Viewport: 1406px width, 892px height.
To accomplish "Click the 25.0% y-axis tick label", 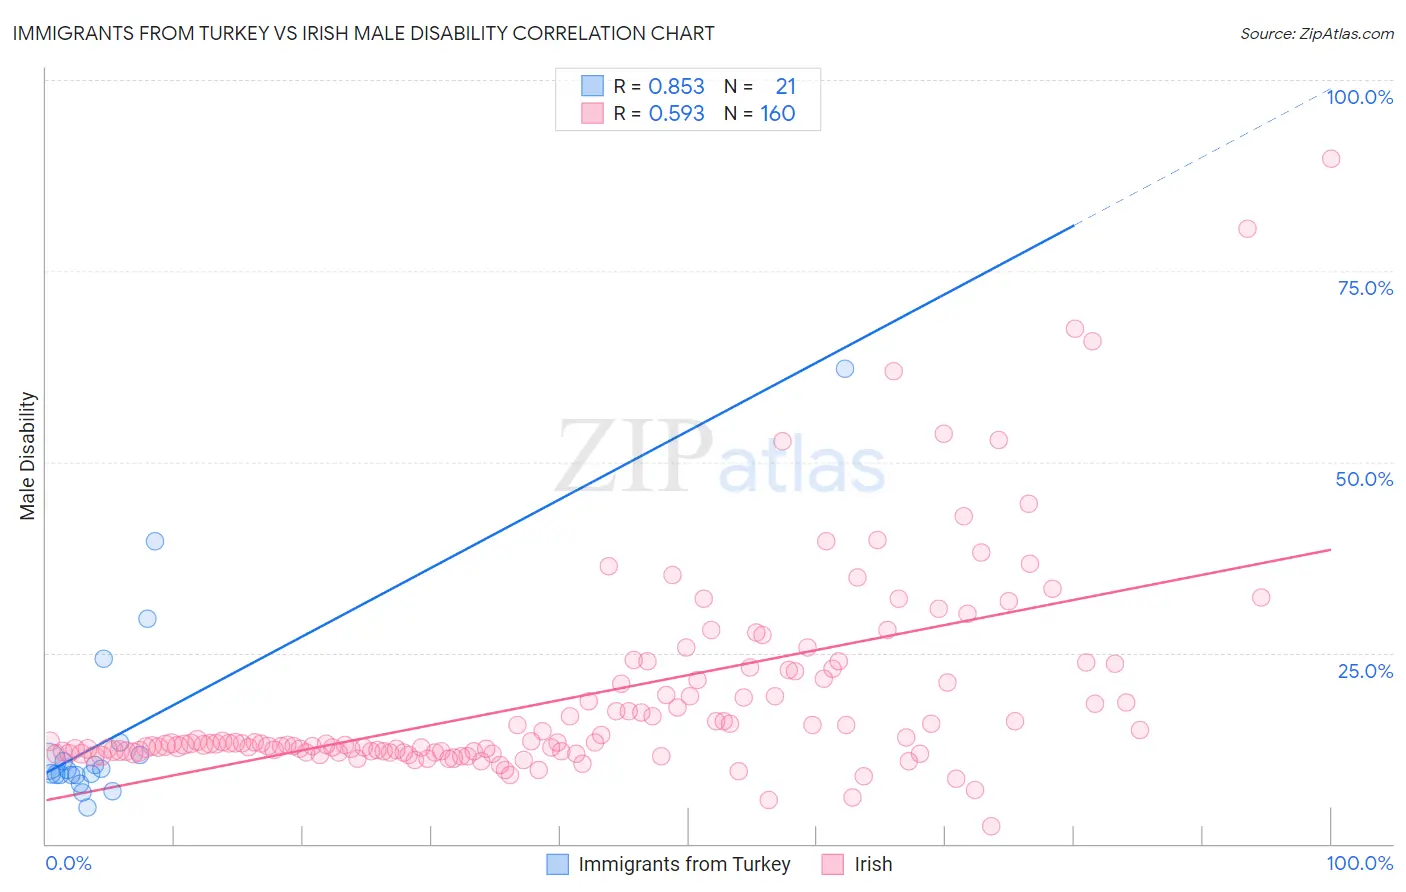I will pos(1365,671).
